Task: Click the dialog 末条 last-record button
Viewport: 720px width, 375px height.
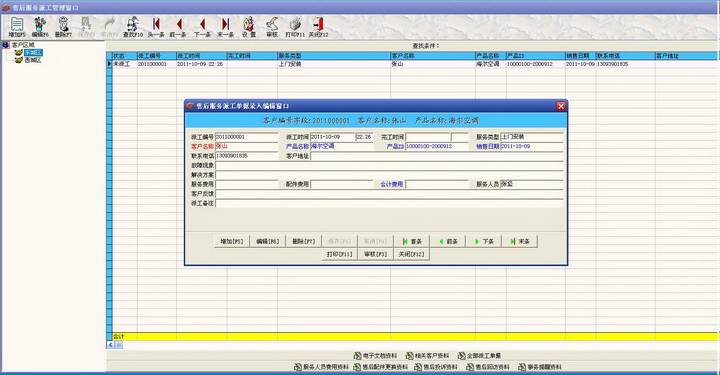Action: (x=520, y=241)
